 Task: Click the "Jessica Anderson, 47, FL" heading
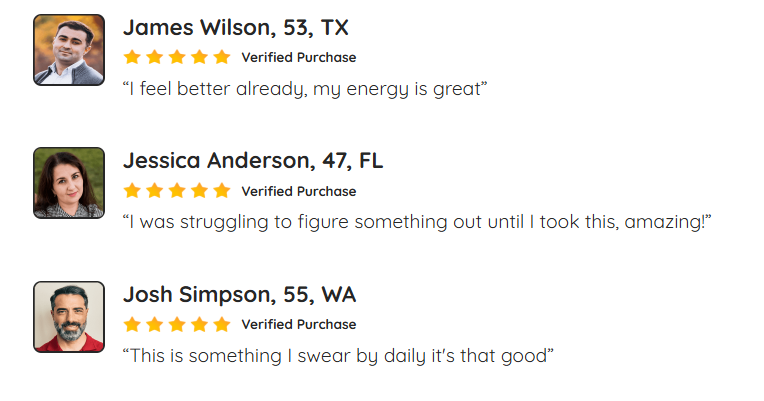point(253,160)
